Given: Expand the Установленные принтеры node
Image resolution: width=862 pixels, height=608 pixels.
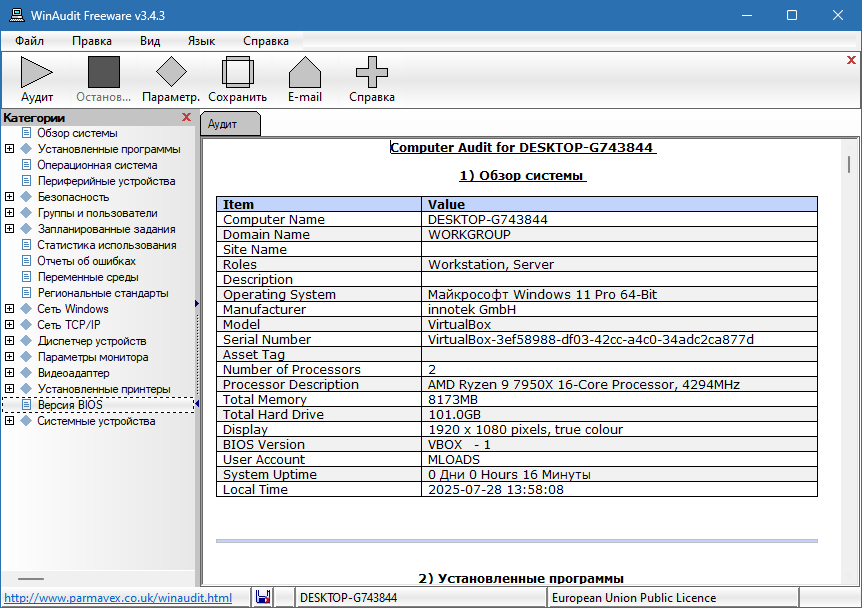Looking at the screenshot, I should pyautogui.click(x=9, y=388).
